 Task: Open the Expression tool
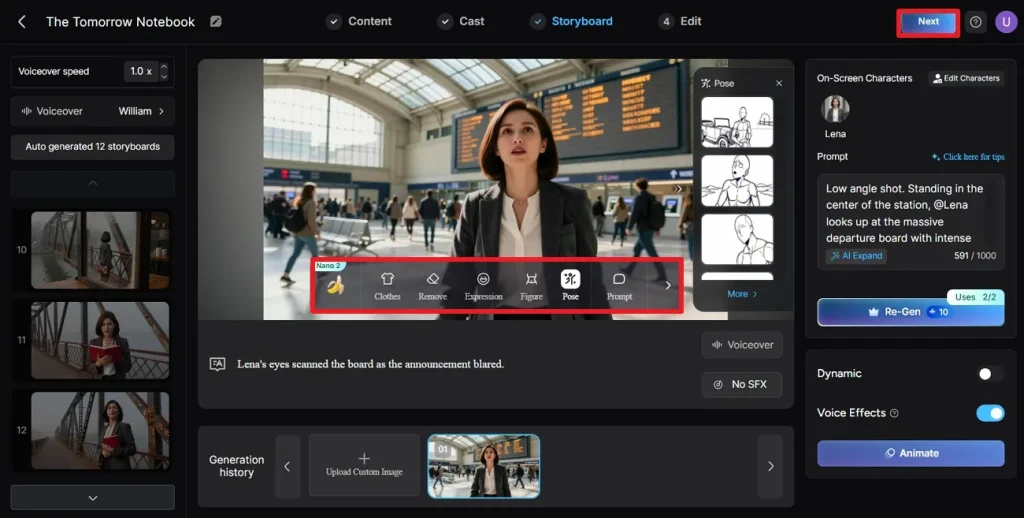[x=483, y=285]
